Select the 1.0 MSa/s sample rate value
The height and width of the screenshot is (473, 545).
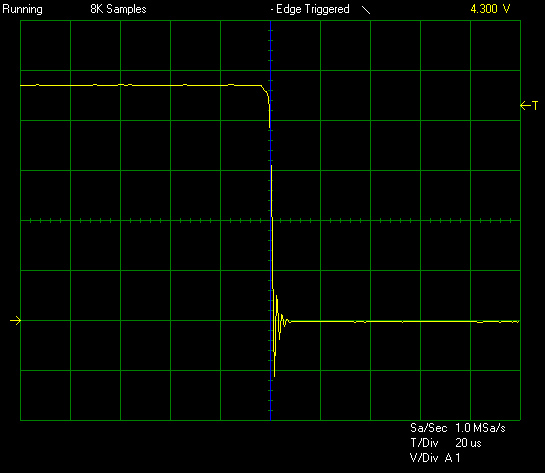[x=480, y=428]
